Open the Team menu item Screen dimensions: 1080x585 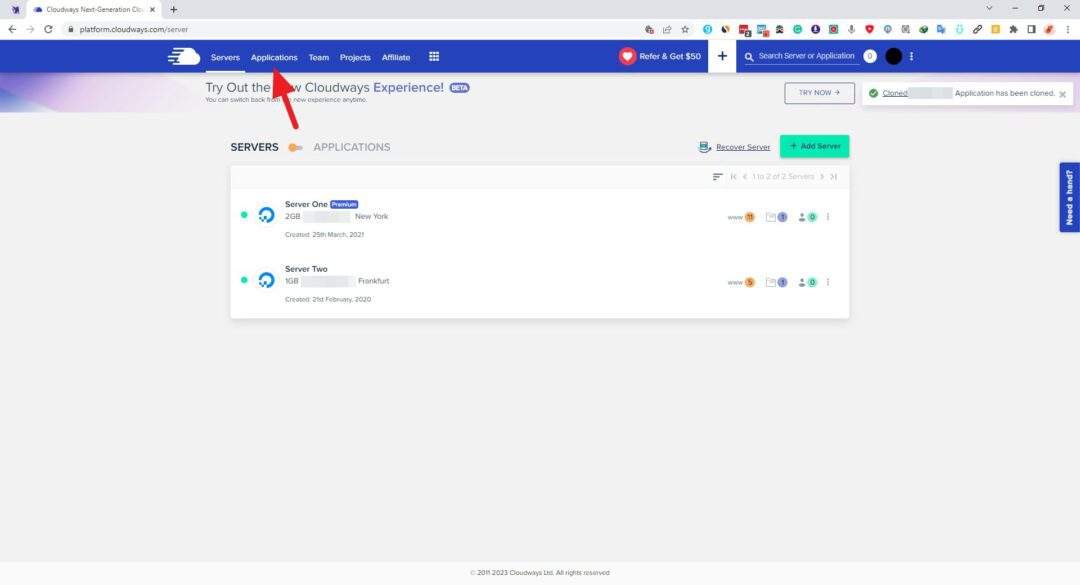(318, 57)
